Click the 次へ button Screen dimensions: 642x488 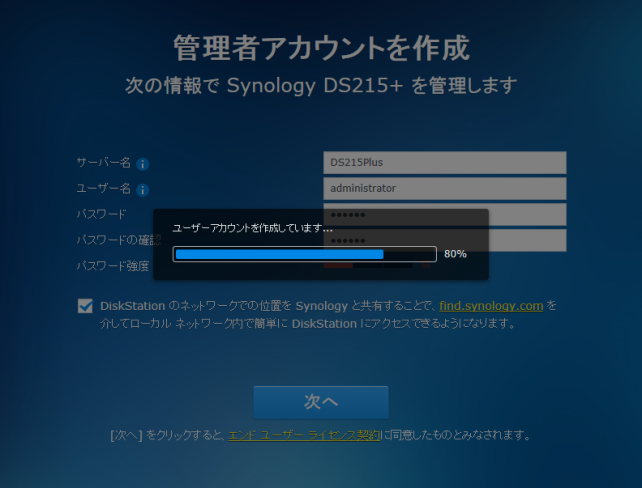pos(321,402)
